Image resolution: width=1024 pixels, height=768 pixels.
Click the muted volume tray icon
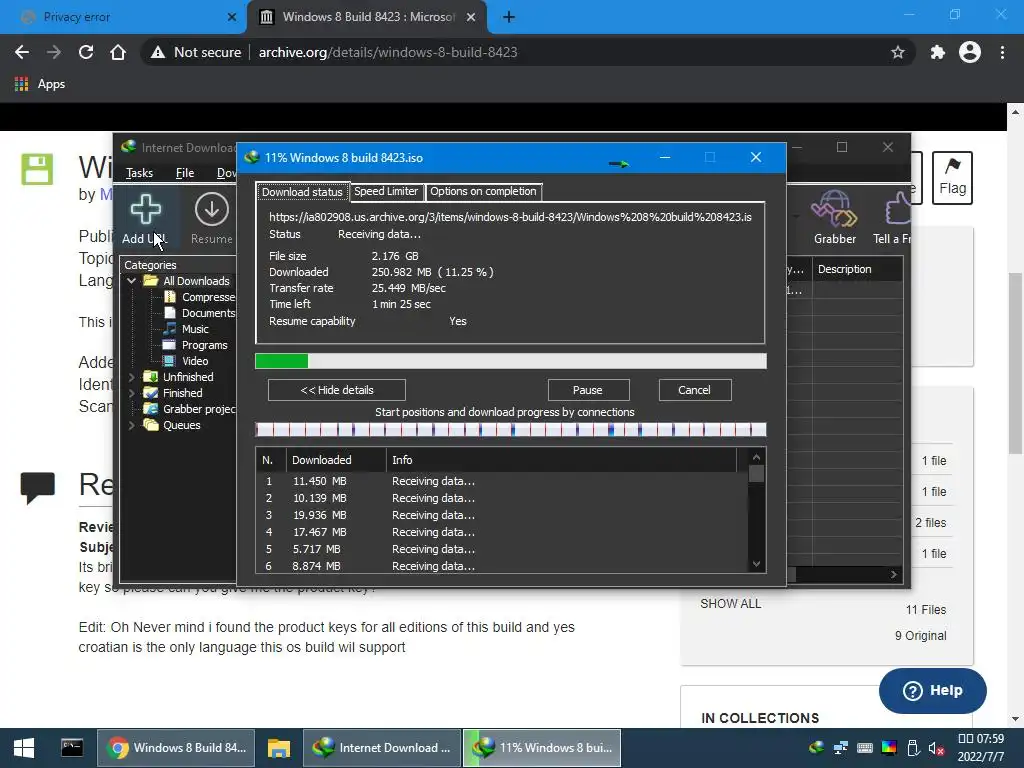pyautogui.click(x=936, y=748)
